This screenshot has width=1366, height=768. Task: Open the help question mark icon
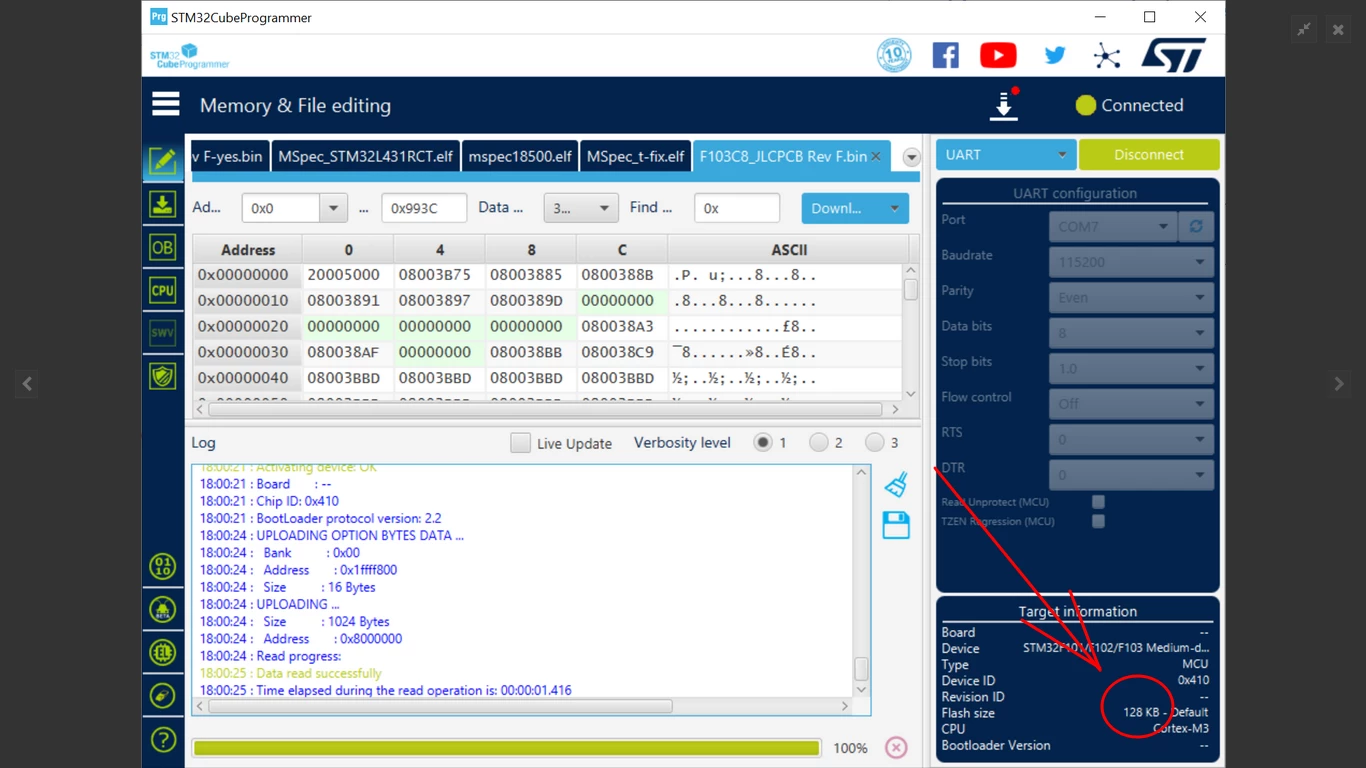pyautogui.click(x=163, y=740)
